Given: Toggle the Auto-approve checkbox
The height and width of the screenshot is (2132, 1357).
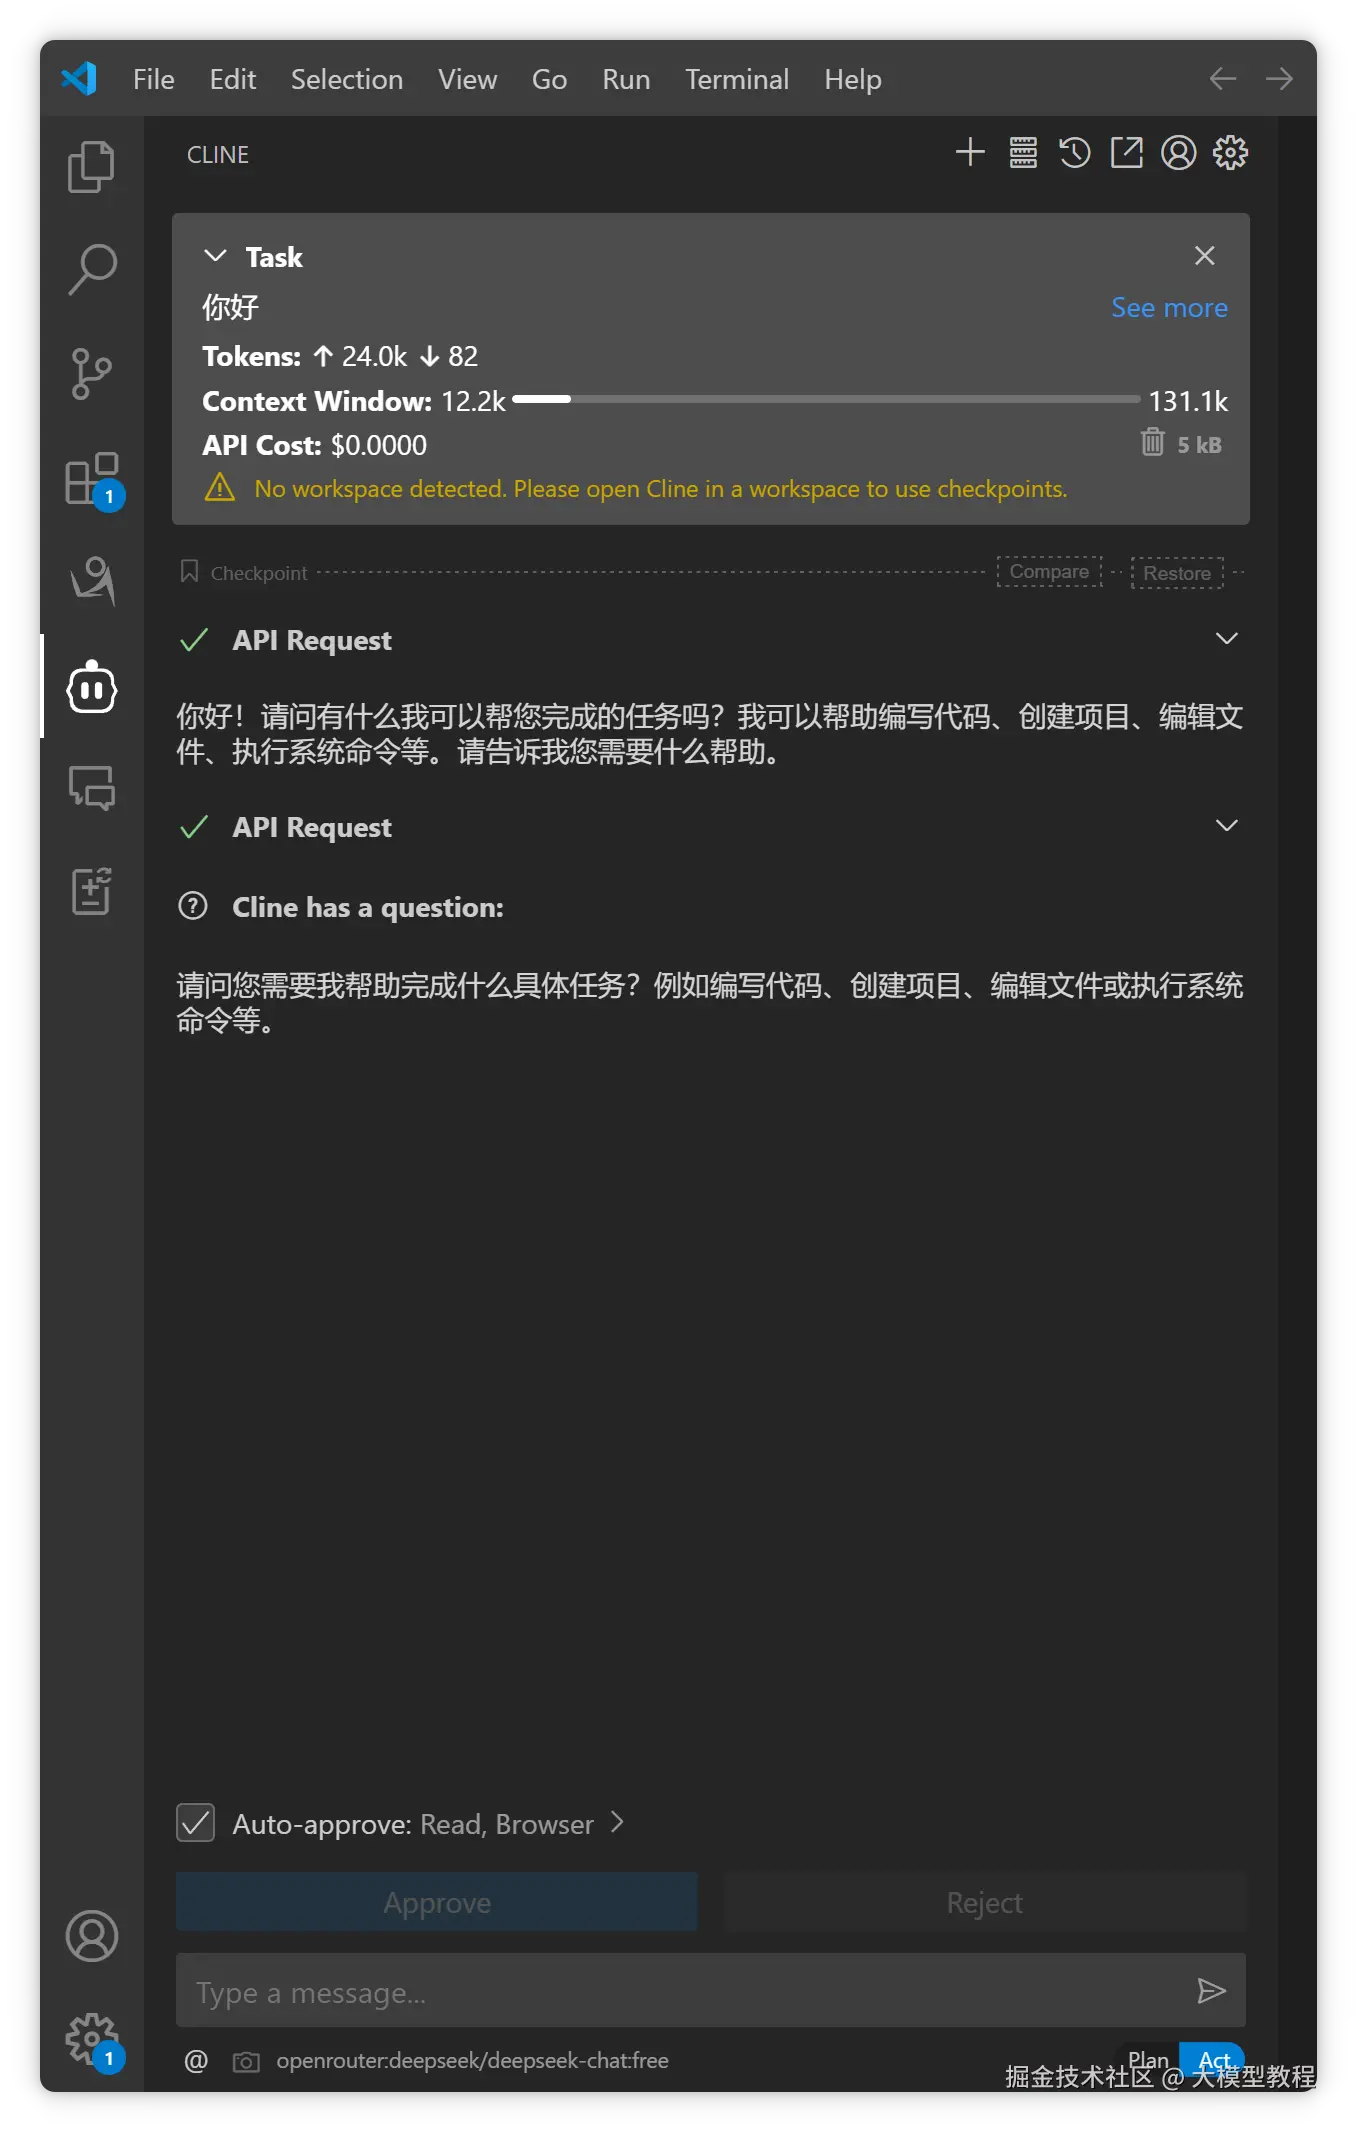Looking at the screenshot, I should tap(196, 1823).
